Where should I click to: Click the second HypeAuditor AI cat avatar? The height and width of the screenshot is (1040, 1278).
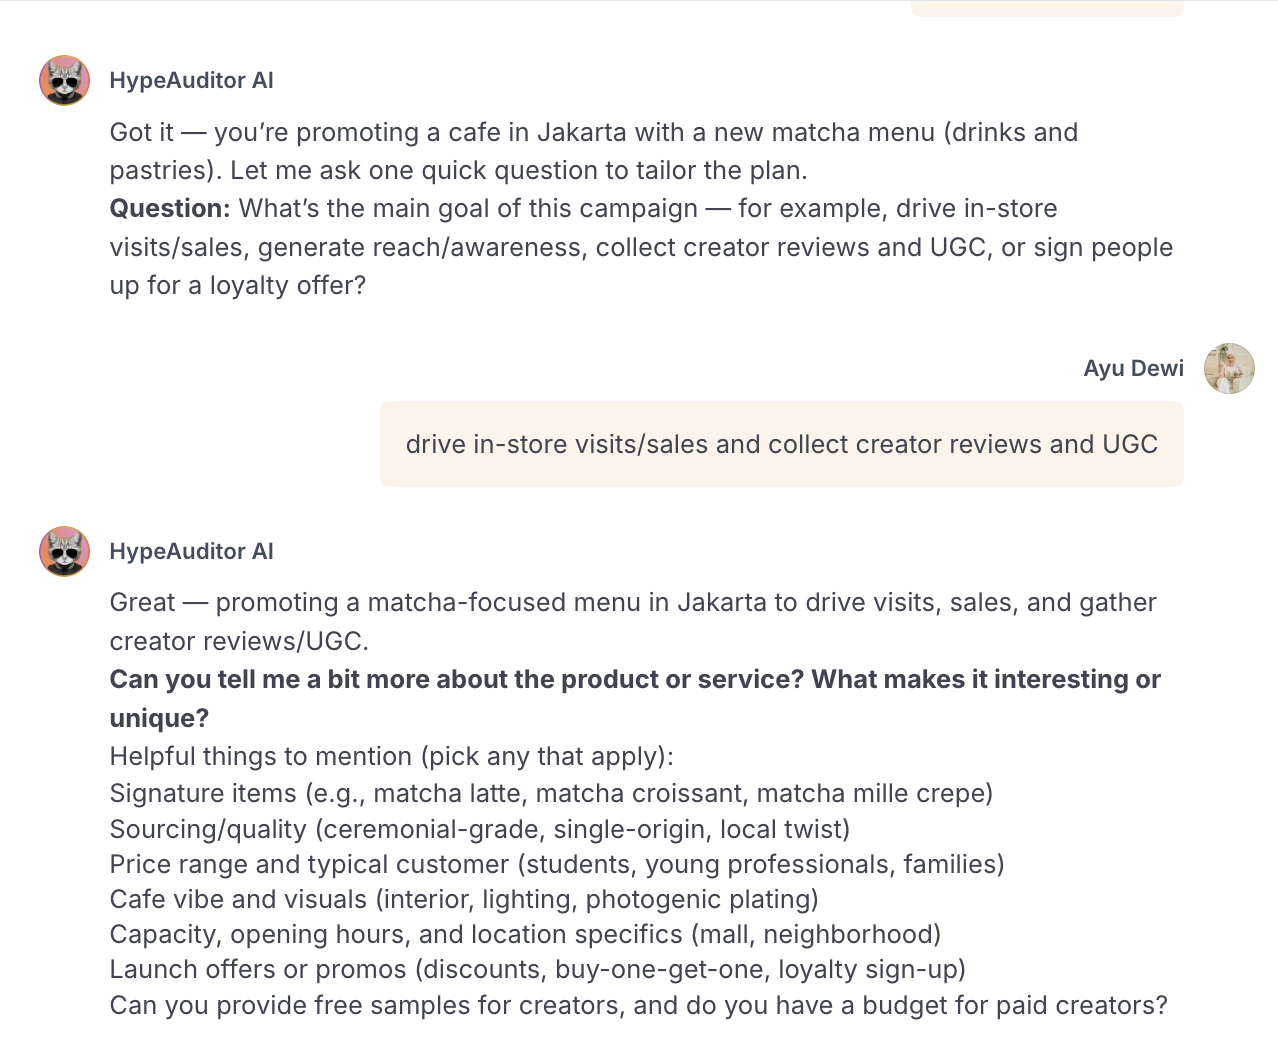point(64,551)
